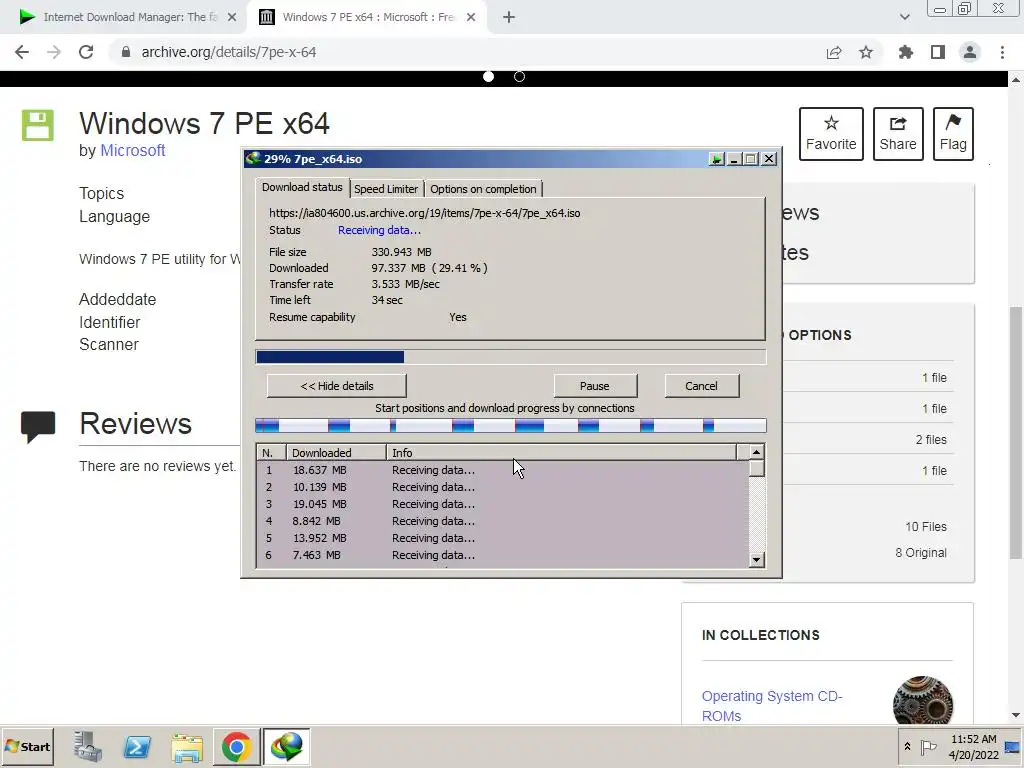Pause the download
1024x768 pixels.
tap(594, 386)
